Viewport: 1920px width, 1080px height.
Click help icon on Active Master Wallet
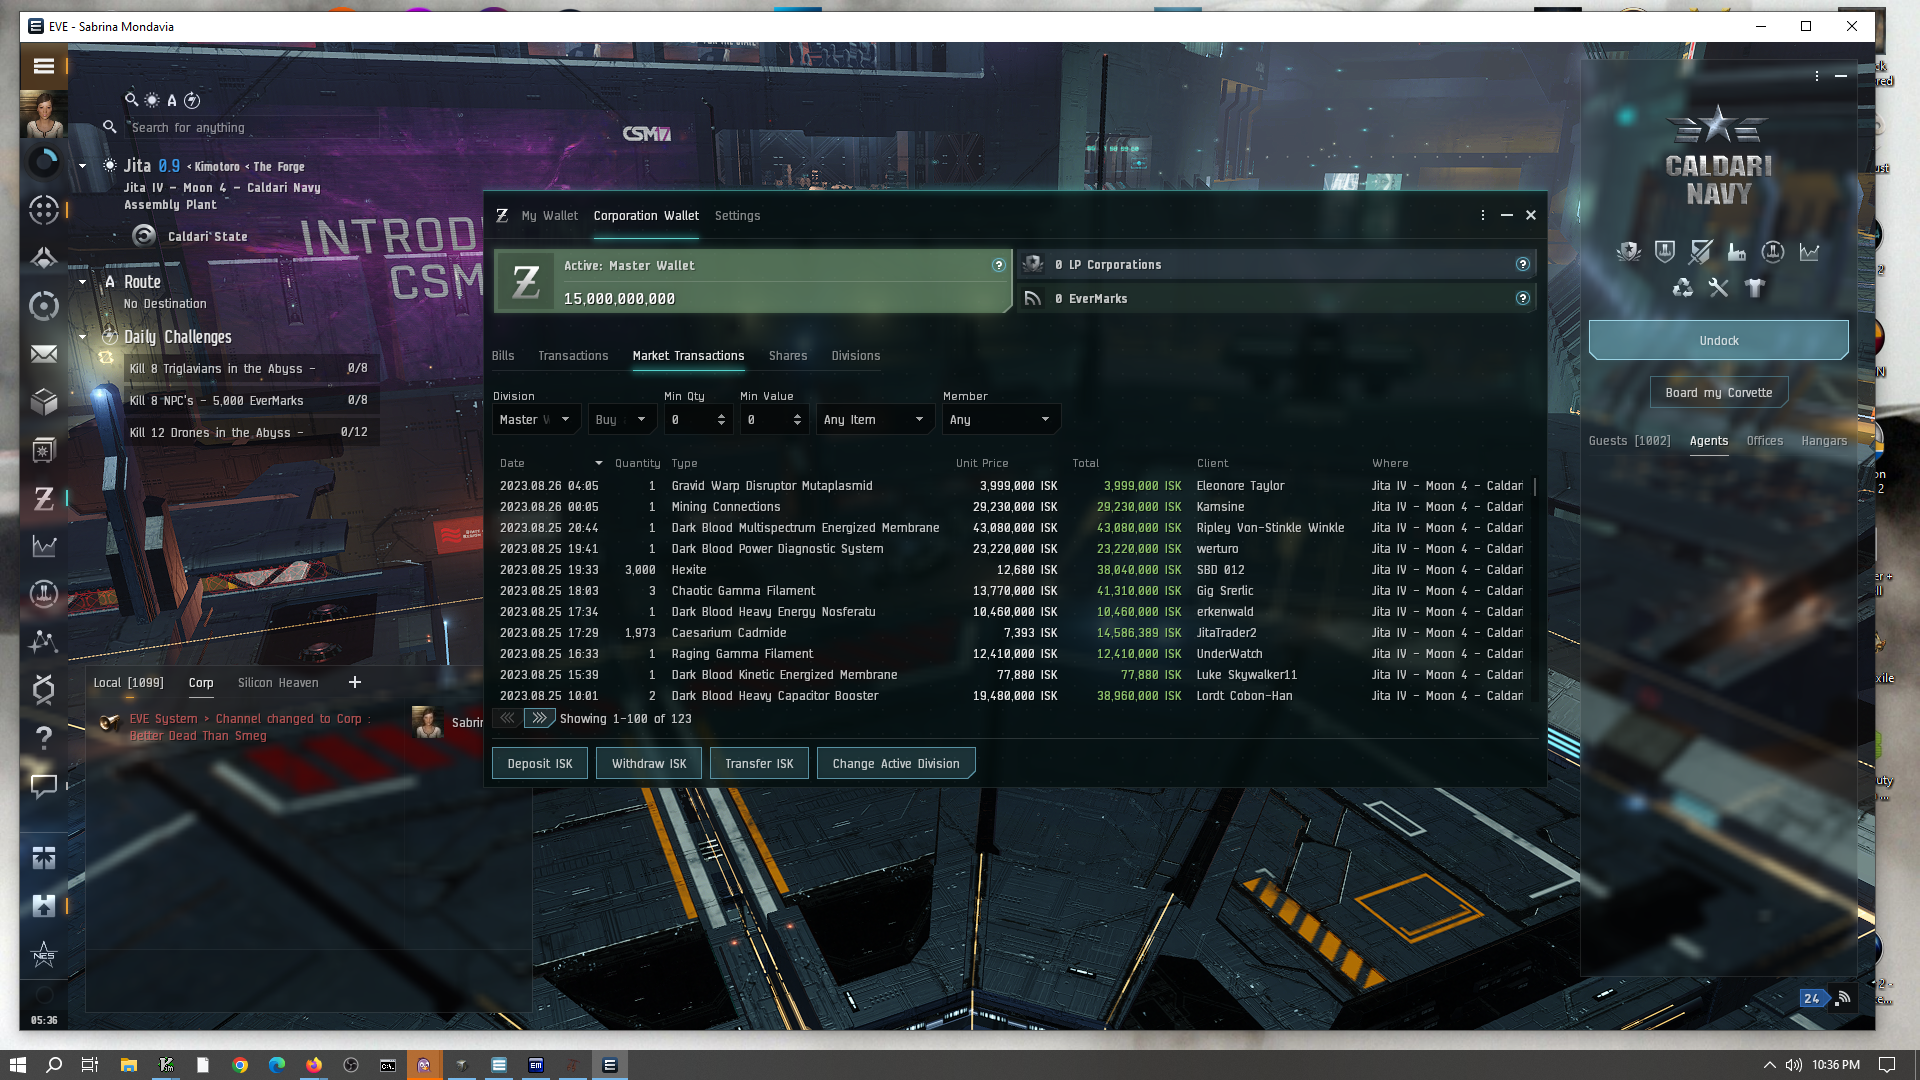click(998, 265)
